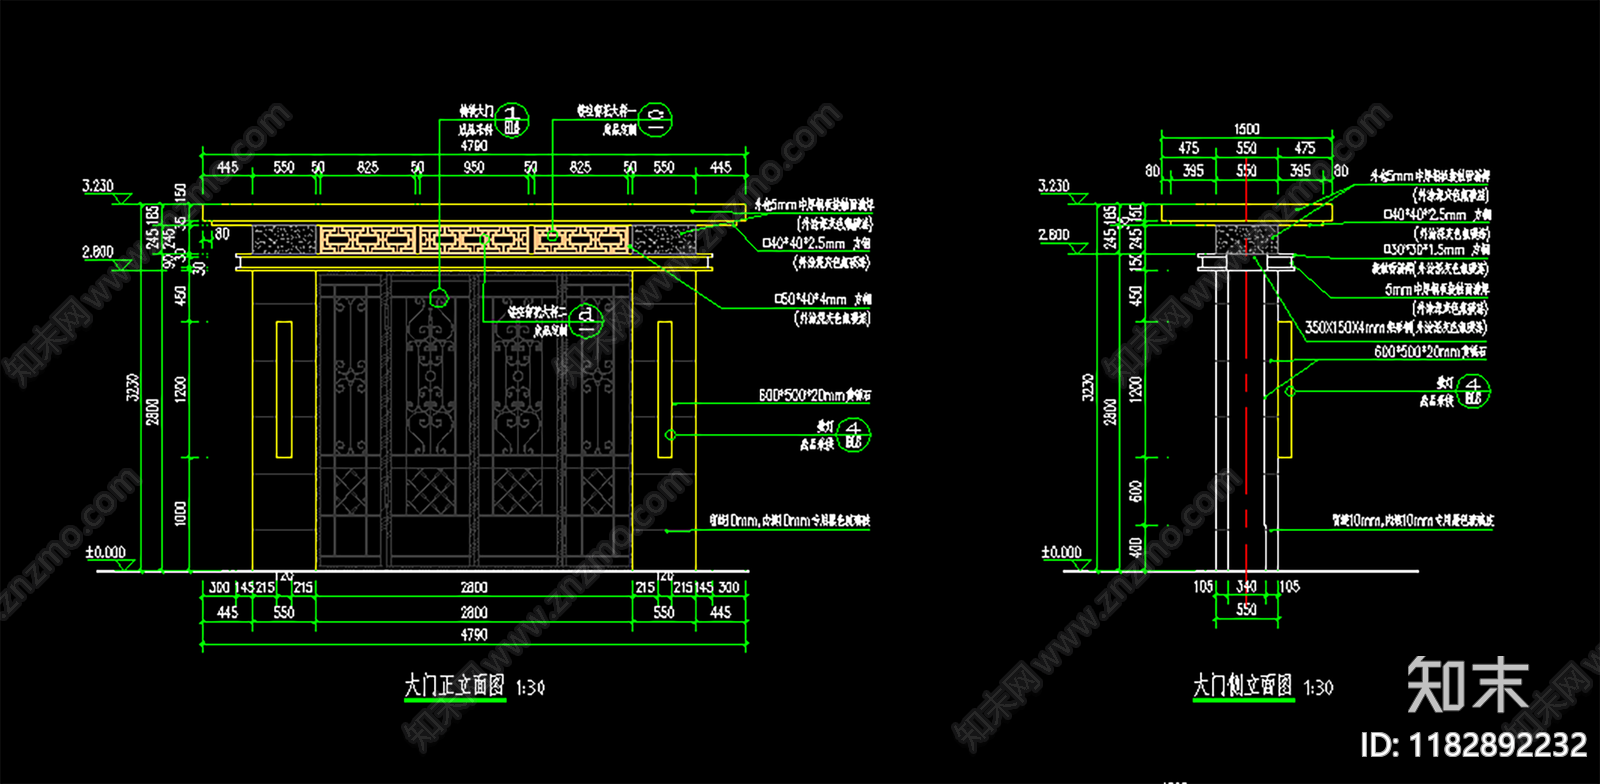
Task: Click the 知末 logo
Action: 1468,685
